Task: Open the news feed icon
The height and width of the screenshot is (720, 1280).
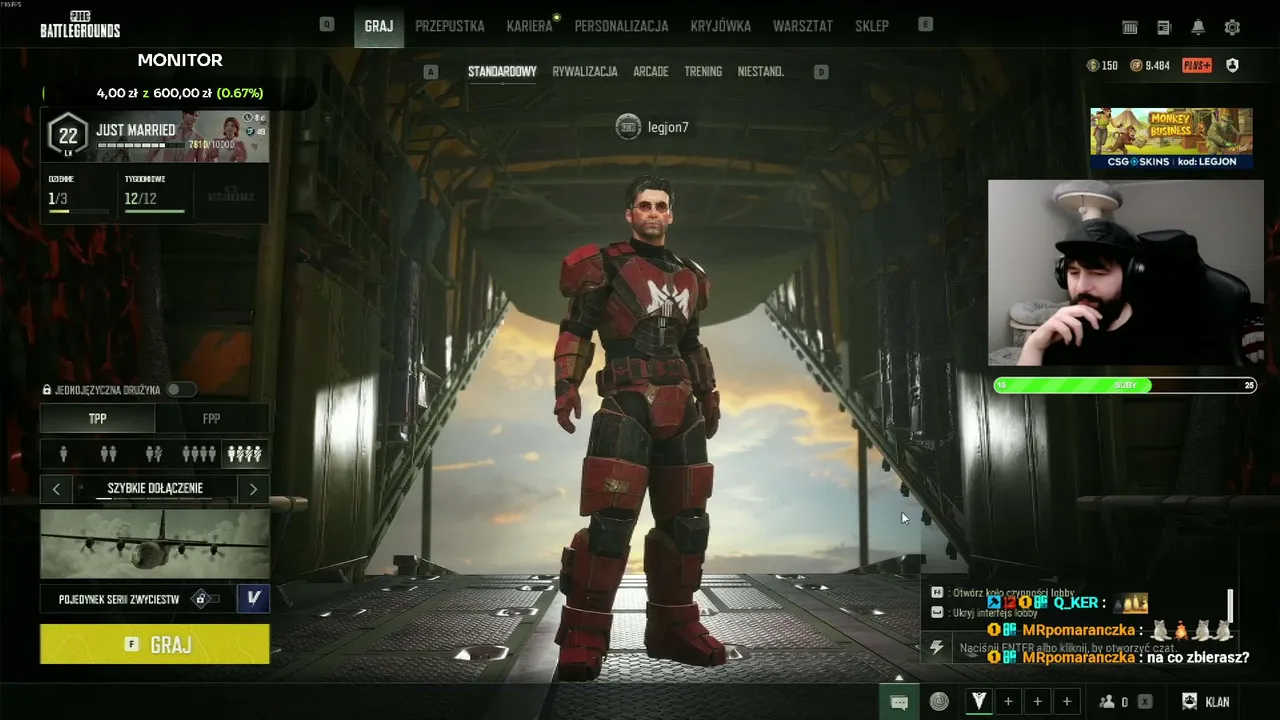Action: click(x=1164, y=27)
